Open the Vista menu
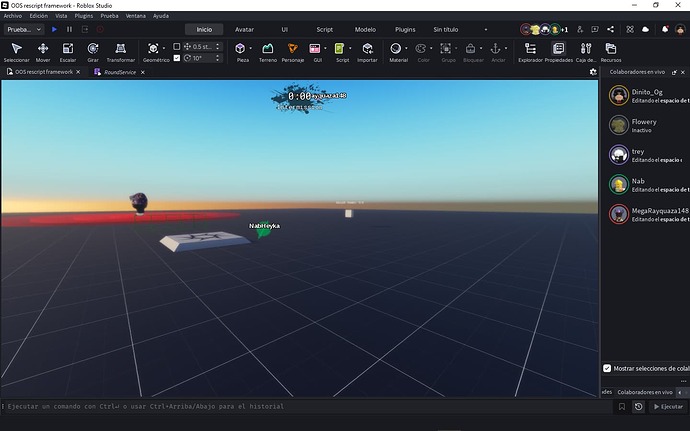 pos(61,16)
